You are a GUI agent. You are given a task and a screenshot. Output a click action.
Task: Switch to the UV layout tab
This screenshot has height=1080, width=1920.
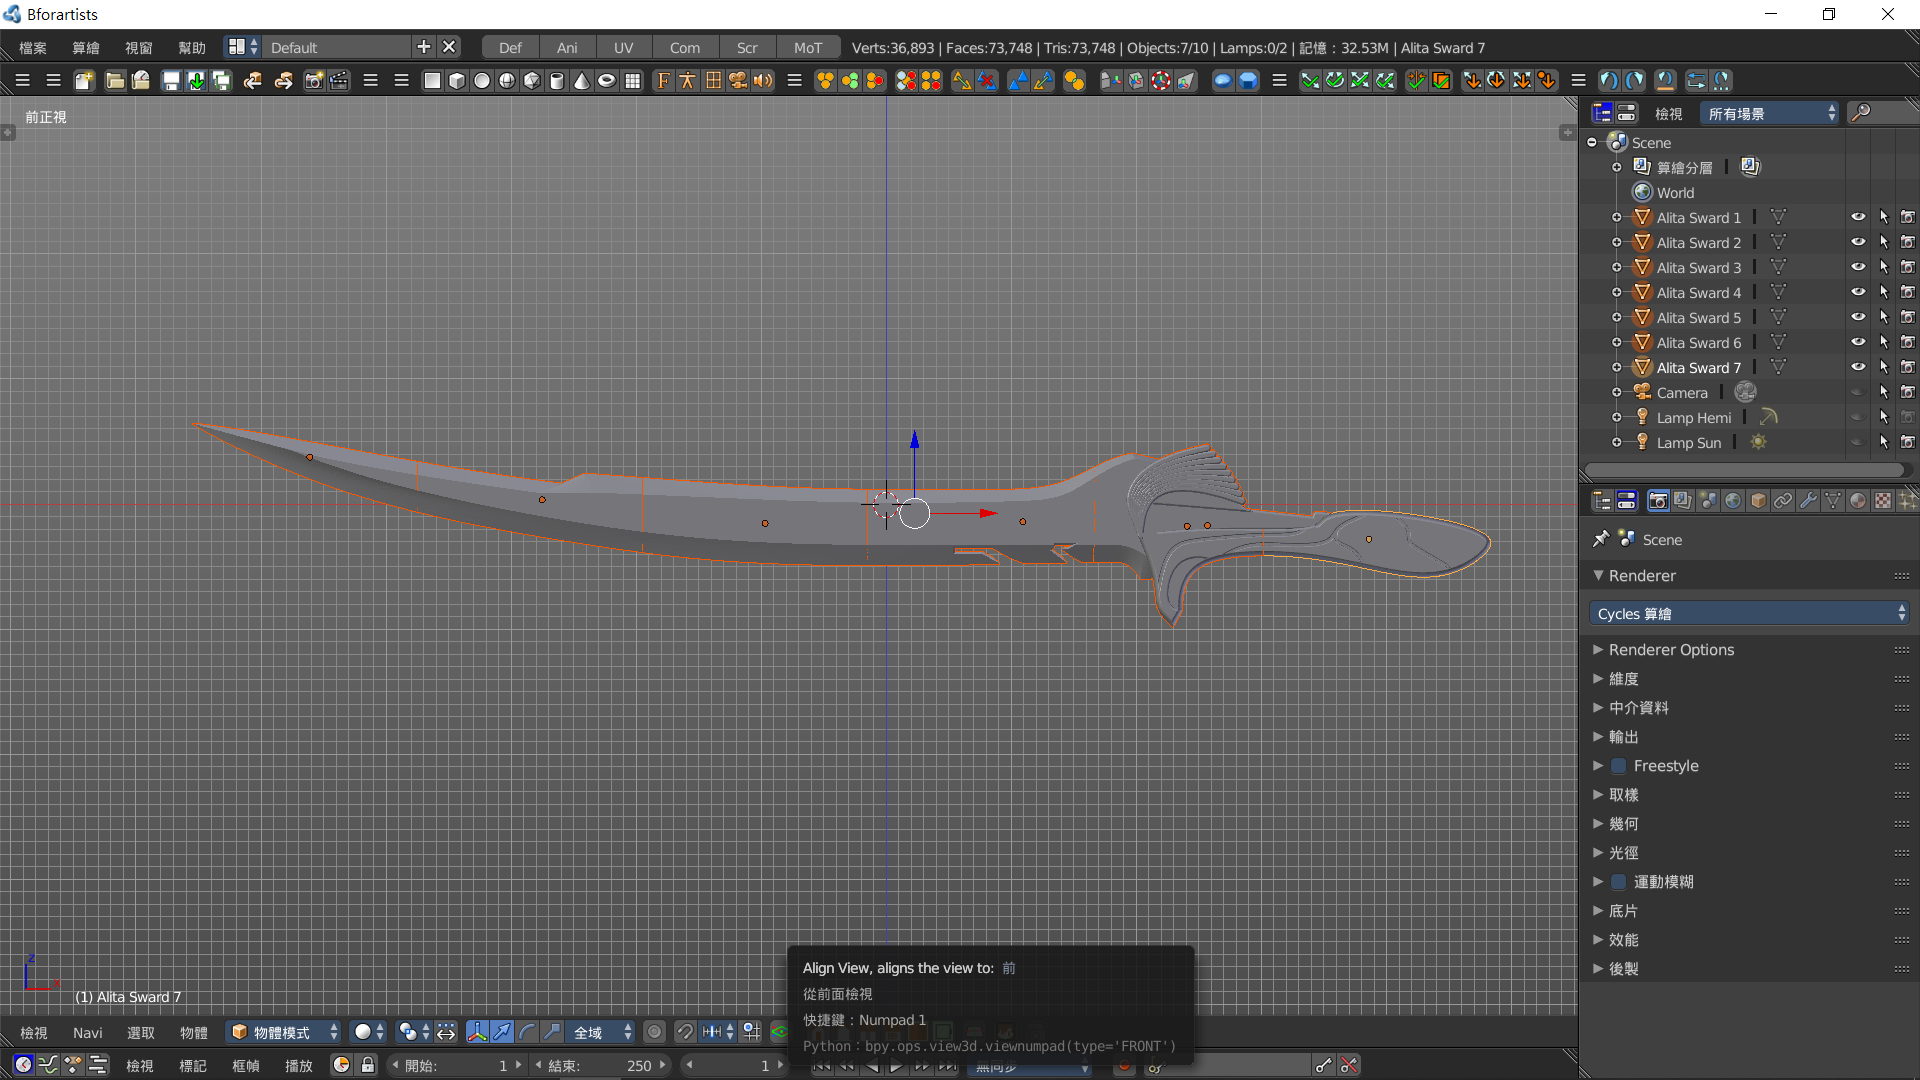point(623,47)
